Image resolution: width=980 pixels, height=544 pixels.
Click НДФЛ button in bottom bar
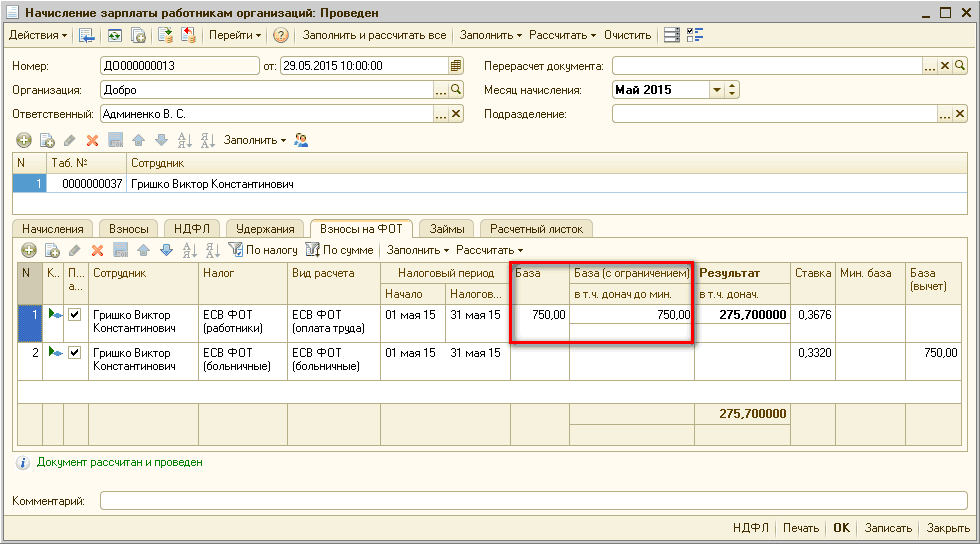pyautogui.click(x=751, y=528)
